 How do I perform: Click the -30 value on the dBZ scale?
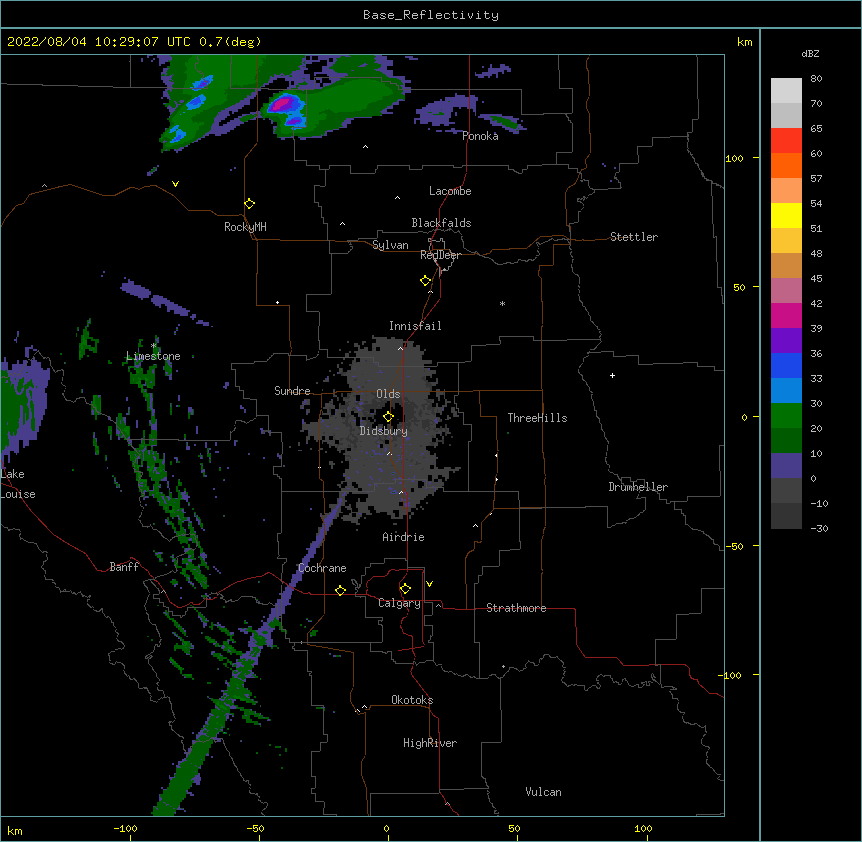coord(819,528)
